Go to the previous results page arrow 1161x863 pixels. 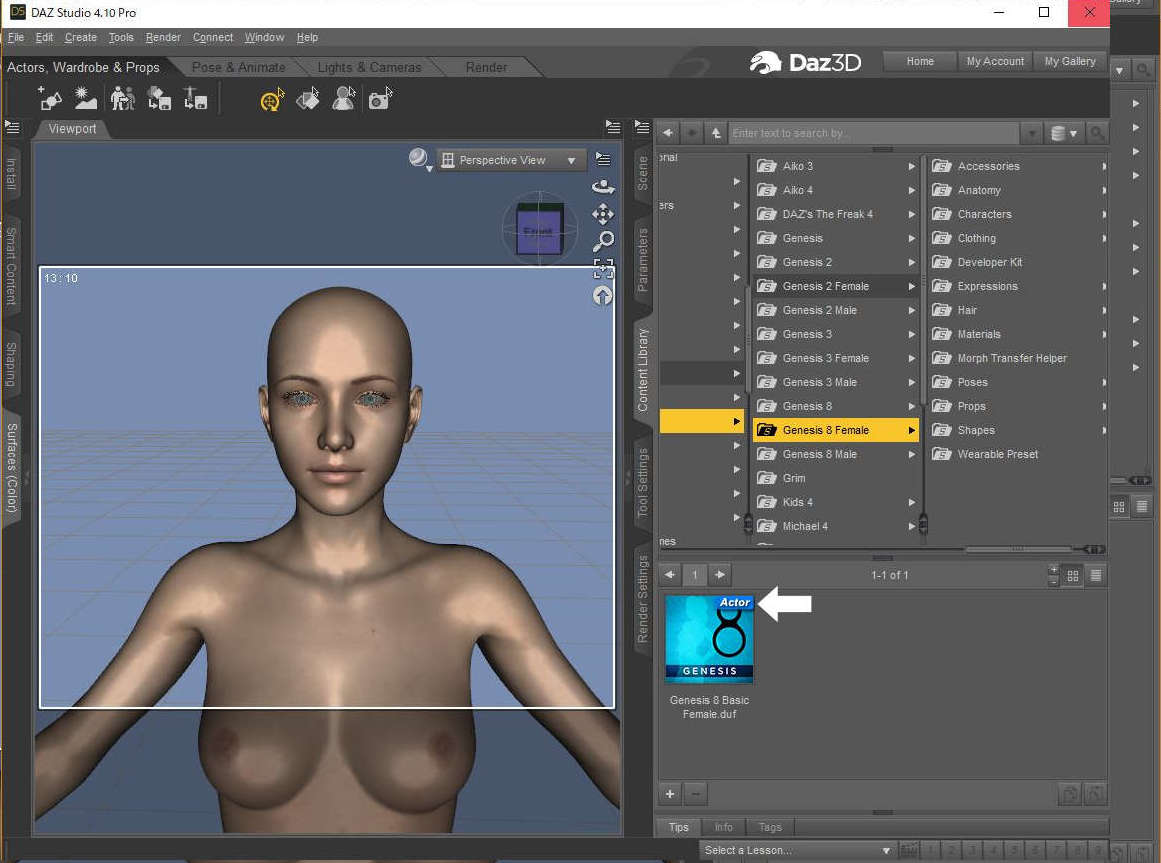pos(669,574)
